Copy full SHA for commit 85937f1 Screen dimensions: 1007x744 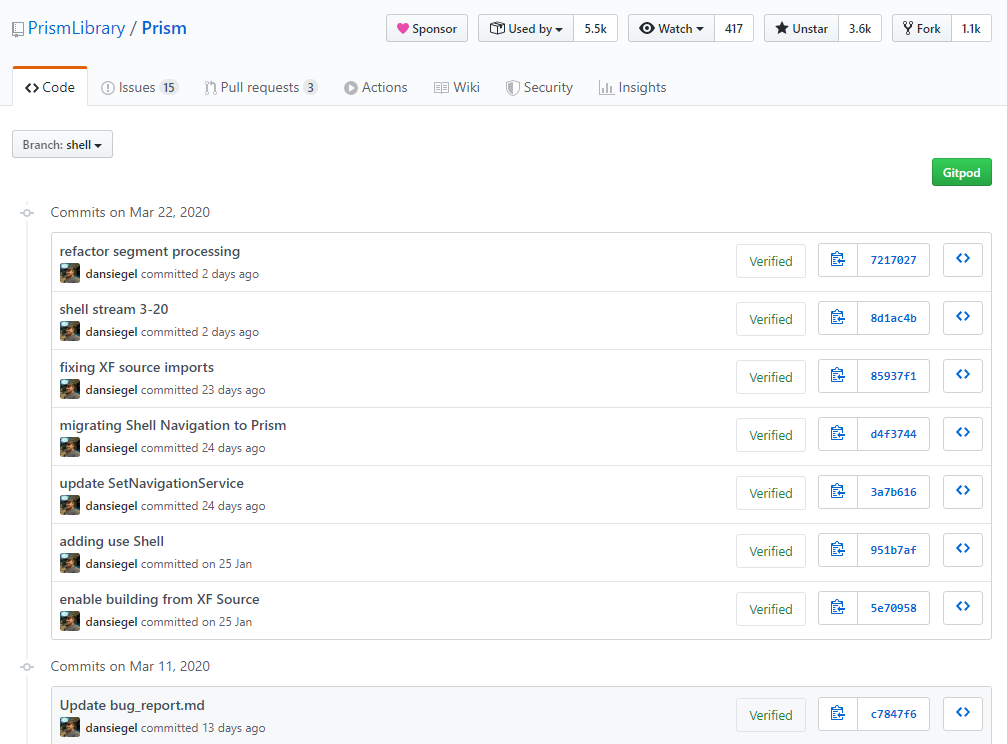click(x=837, y=375)
